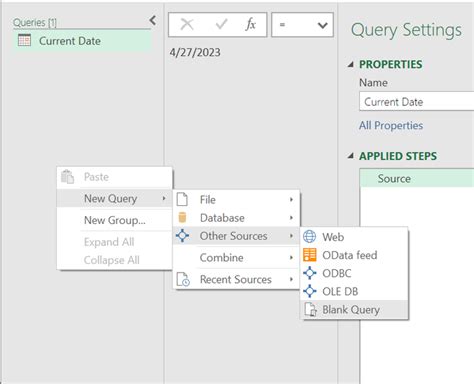Collapse the APPLIED STEPS section triangle
474x384 pixels.
pos(351,156)
